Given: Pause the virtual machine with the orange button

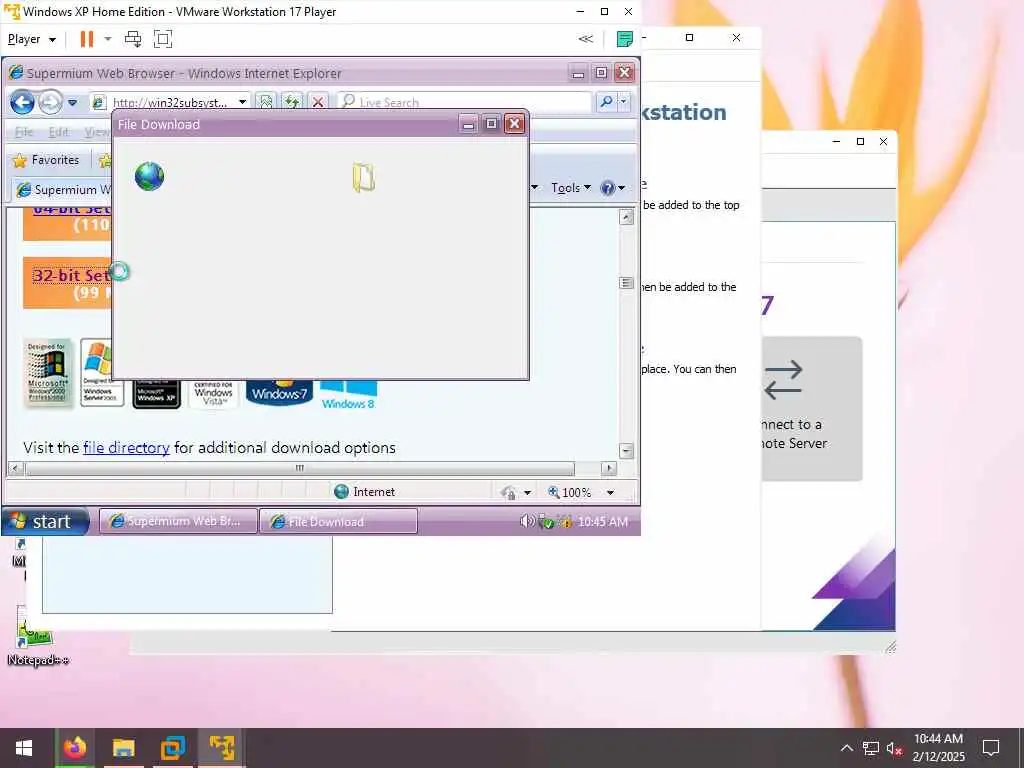Looking at the screenshot, I should (86, 39).
